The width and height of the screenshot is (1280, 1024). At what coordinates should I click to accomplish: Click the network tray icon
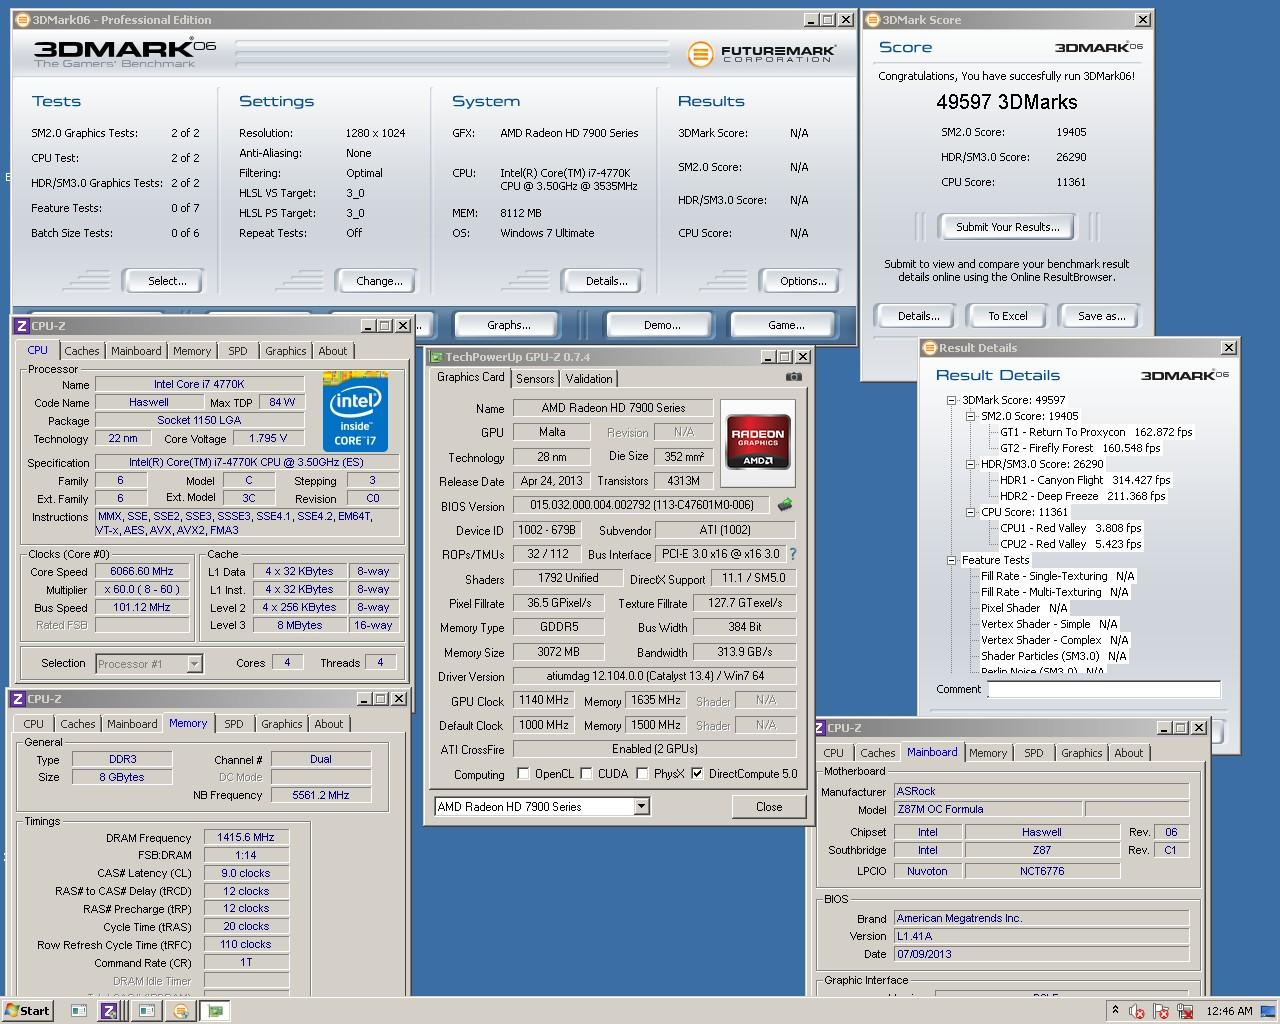click(1186, 1011)
